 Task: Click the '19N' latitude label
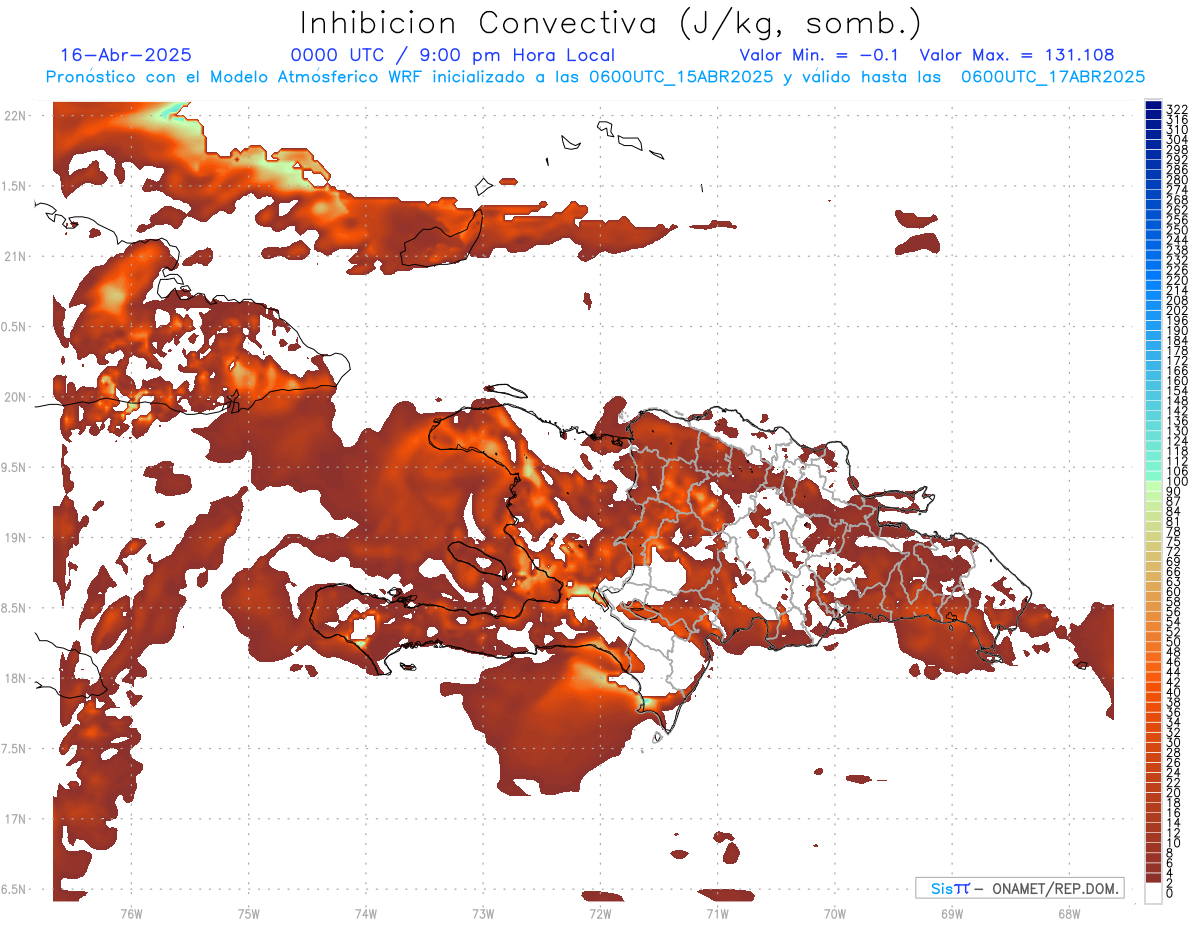[15, 538]
